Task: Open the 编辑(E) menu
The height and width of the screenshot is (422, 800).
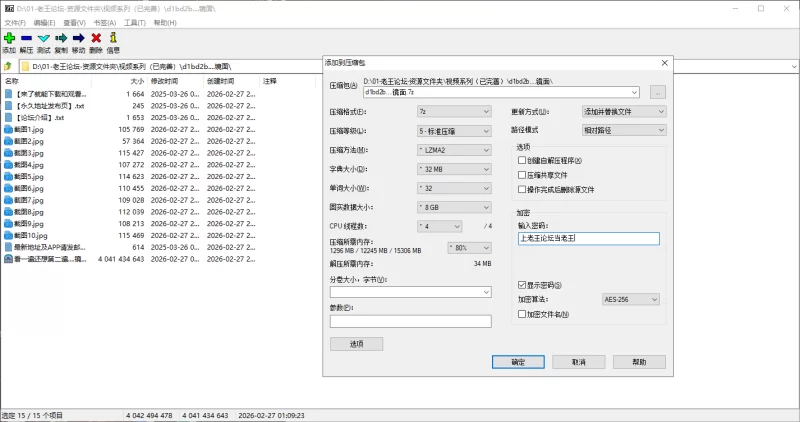Action: point(44,23)
